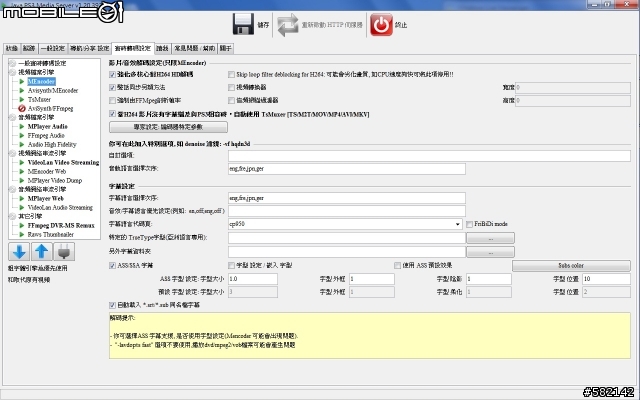Click the browse button for alternate subtitles folder
Viewport: 640px width, 400px height.
490,252
